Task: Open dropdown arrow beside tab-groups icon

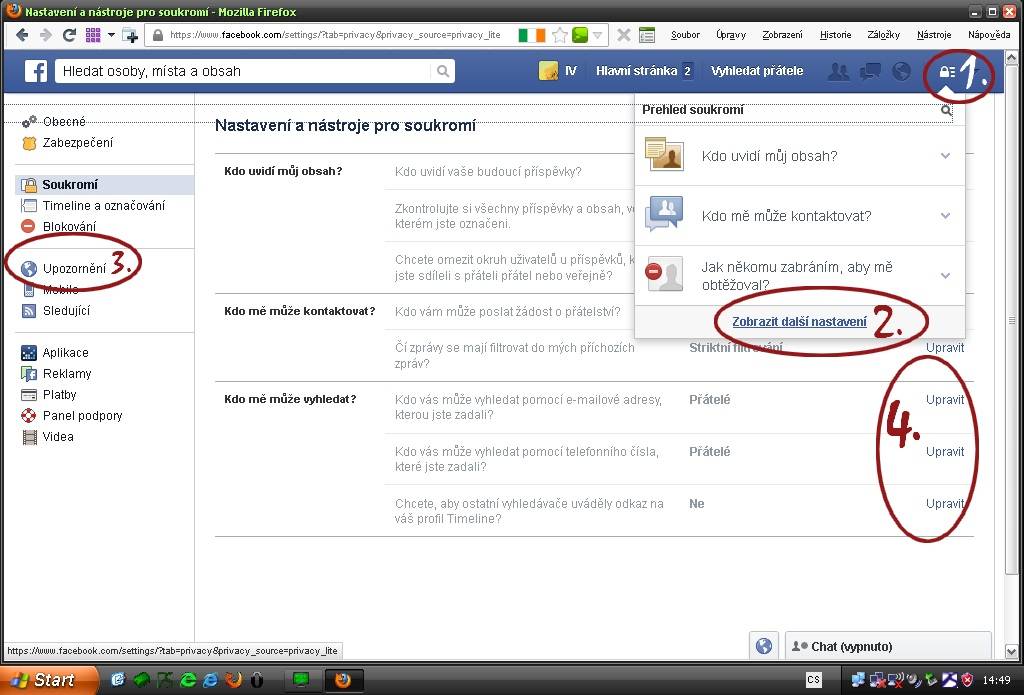Action: point(111,35)
